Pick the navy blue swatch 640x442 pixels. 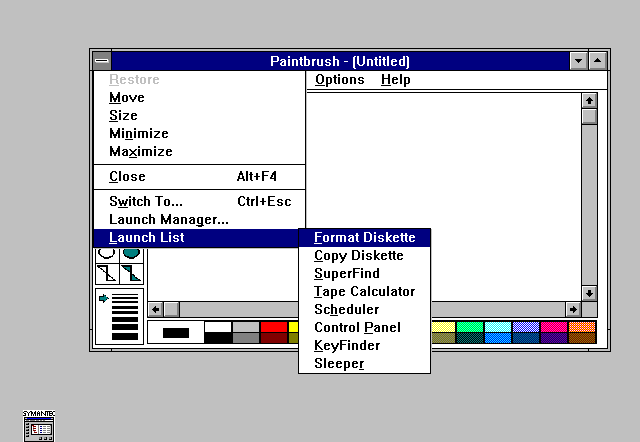pos(526,338)
